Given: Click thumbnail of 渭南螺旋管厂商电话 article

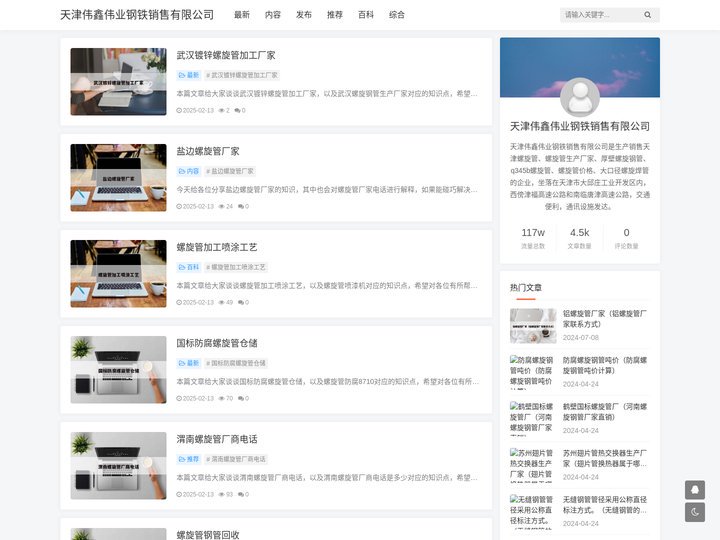Looking at the screenshot, I should pos(118,466).
